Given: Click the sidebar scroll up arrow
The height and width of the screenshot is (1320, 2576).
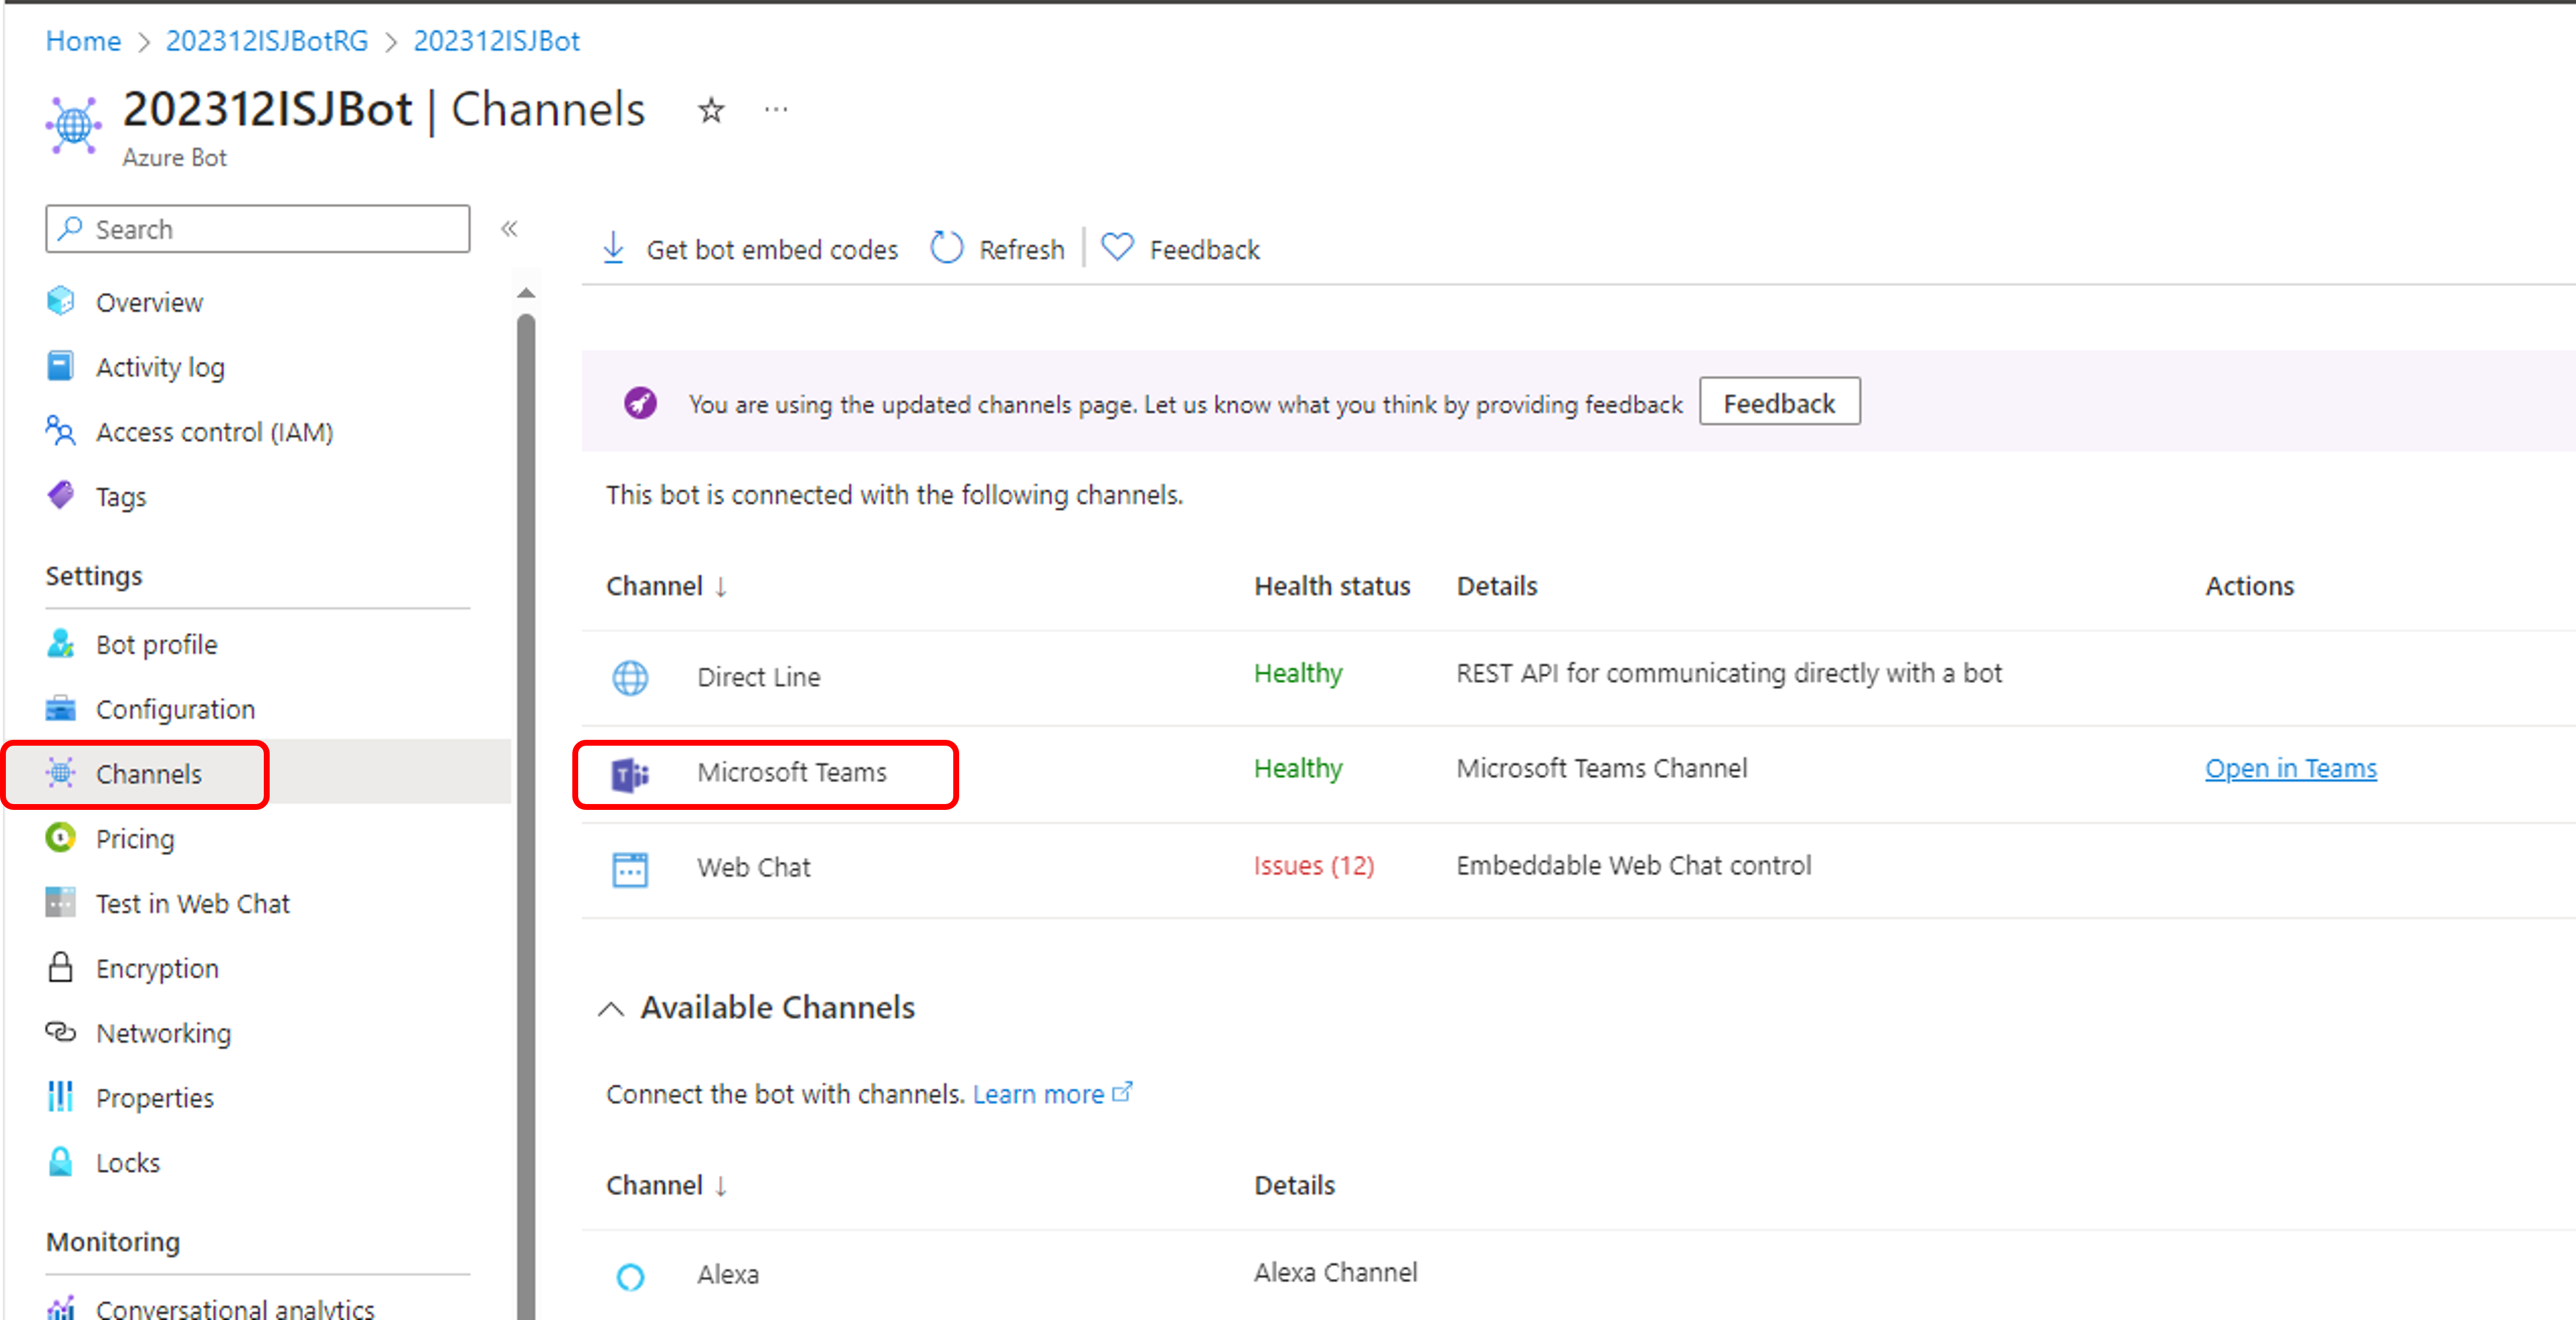Looking at the screenshot, I should pyautogui.click(x=526, y=293).
